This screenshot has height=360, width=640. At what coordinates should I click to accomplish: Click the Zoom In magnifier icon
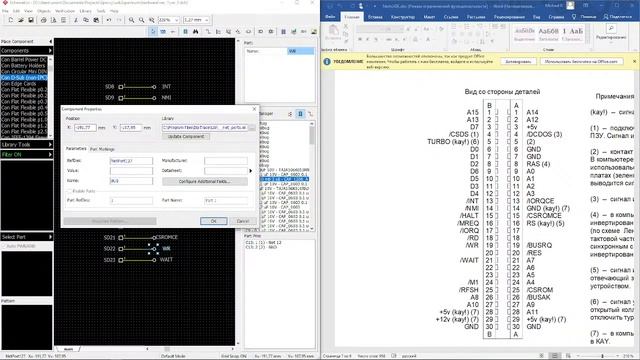[x=131, y=20]
